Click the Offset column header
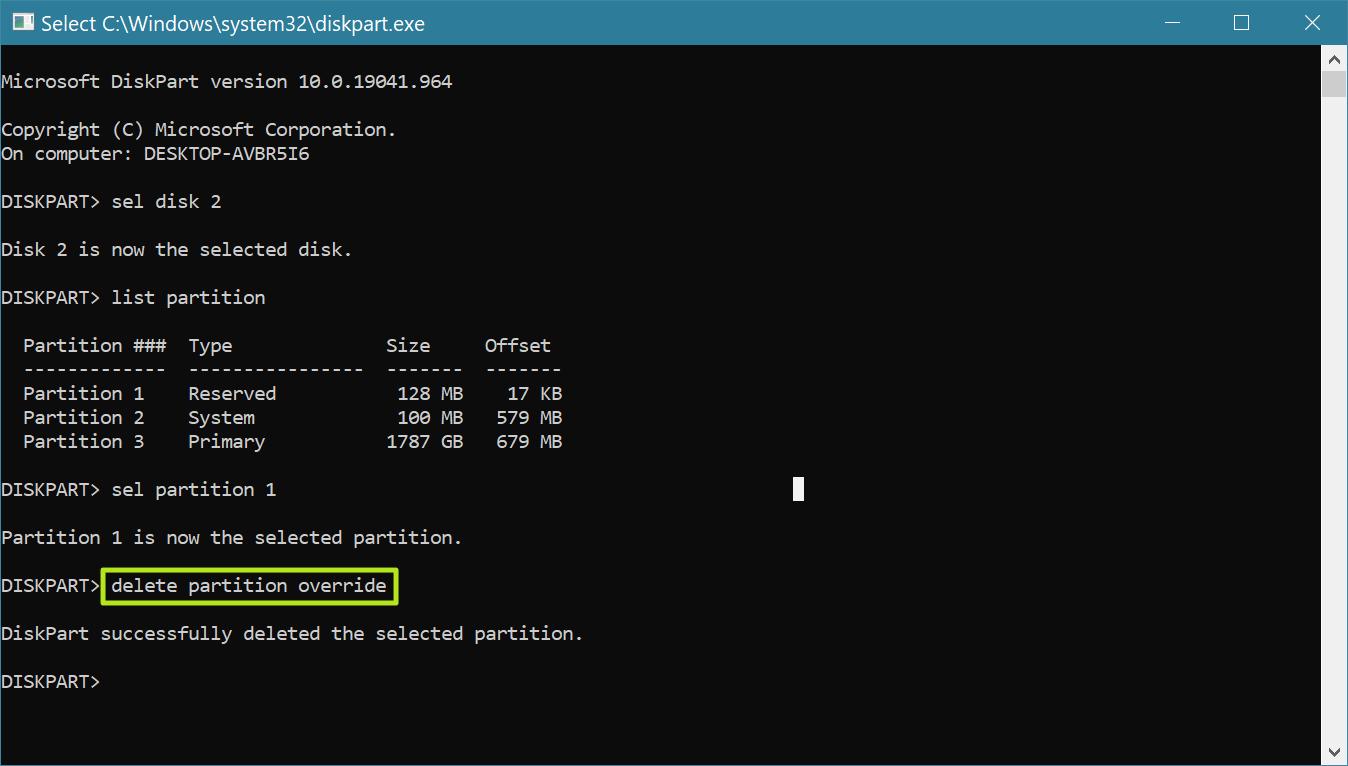 (517, 345)
